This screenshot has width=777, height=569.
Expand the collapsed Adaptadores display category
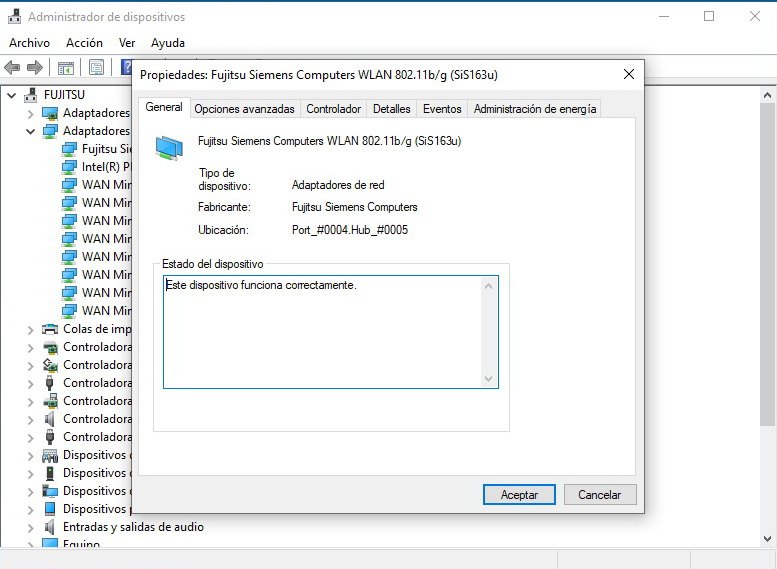30,114
